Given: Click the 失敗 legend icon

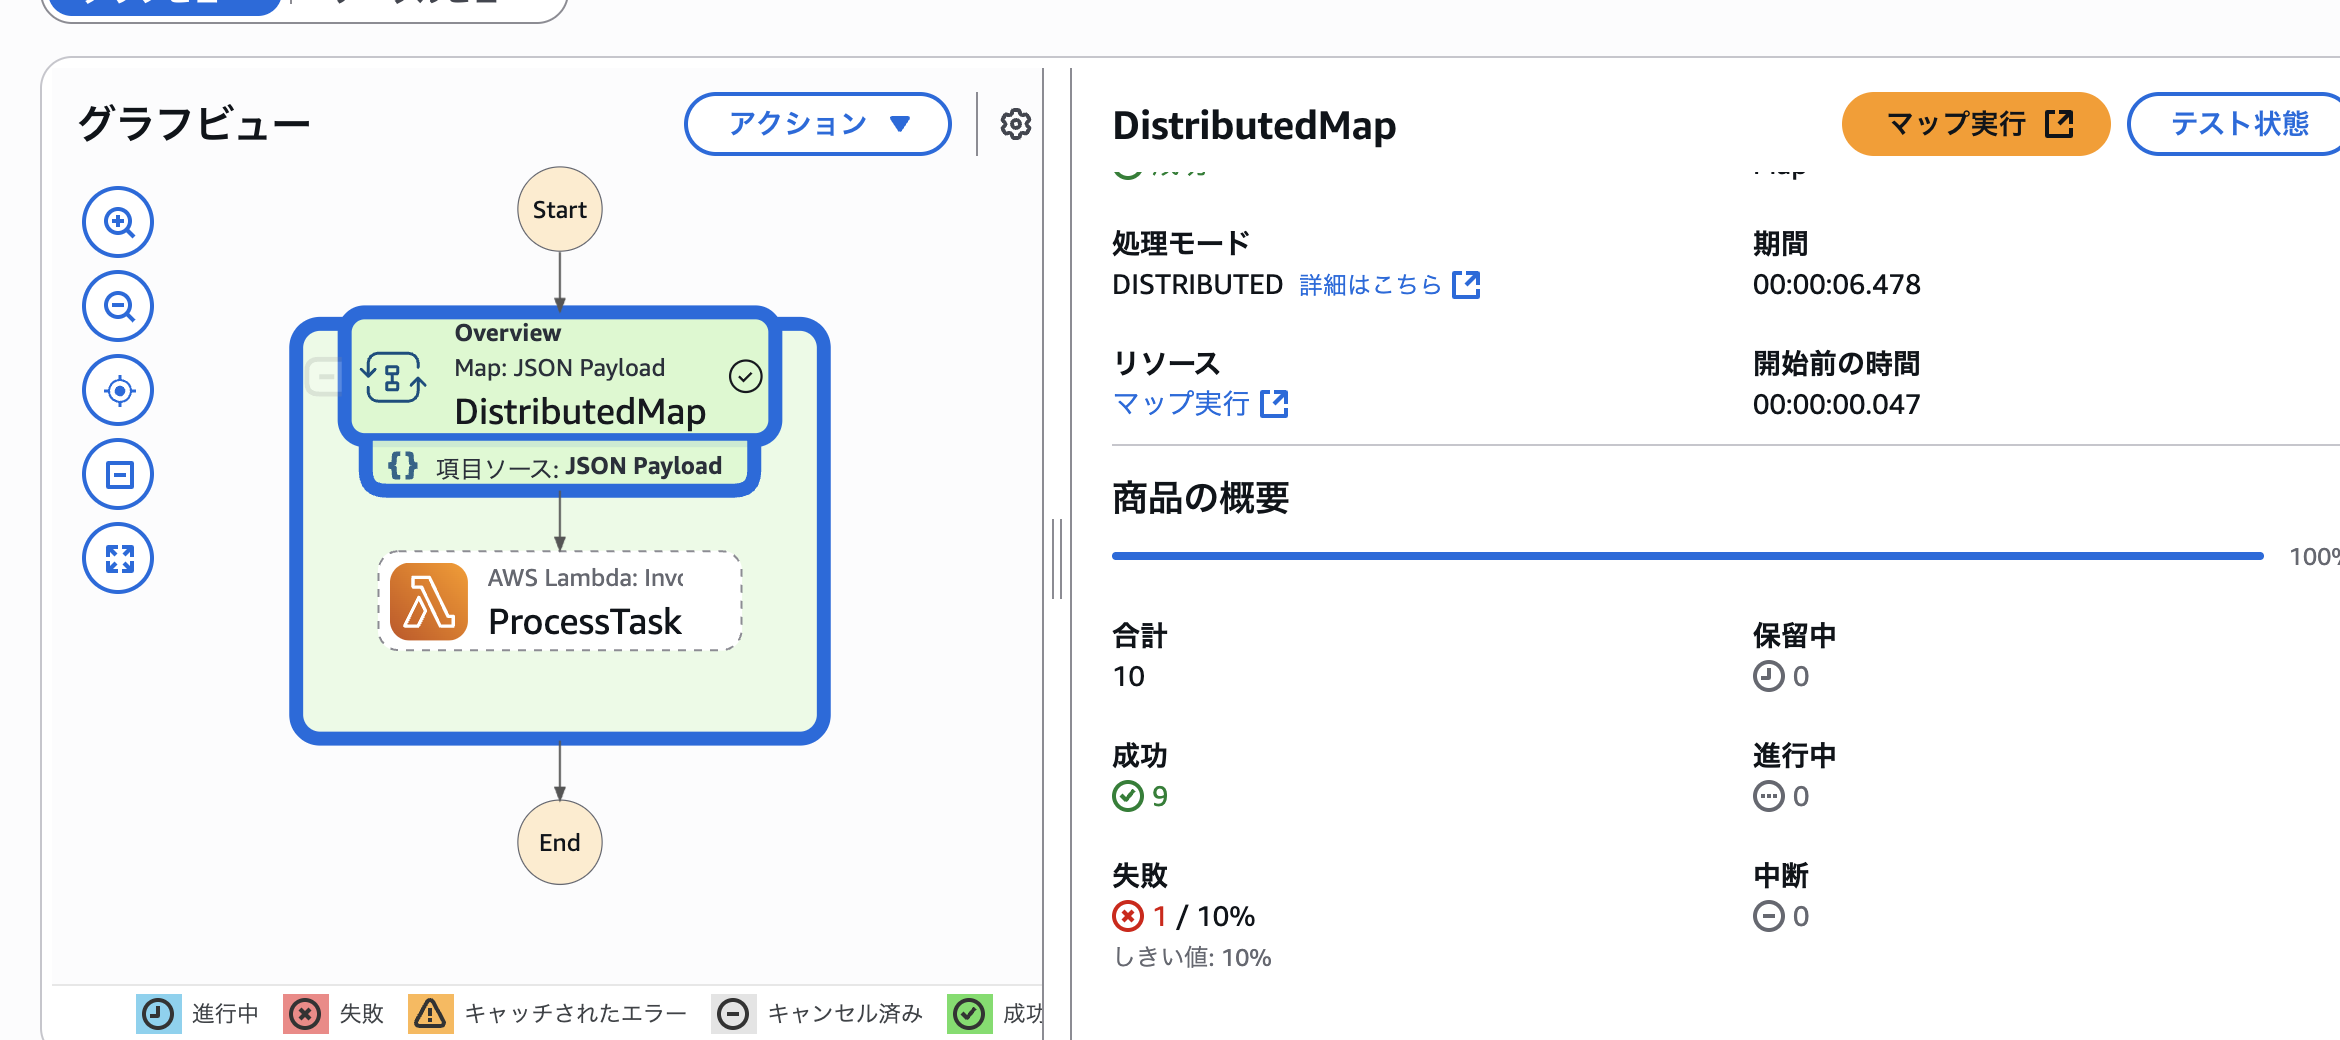Looking at the screenshot, I should [305, 1014].
